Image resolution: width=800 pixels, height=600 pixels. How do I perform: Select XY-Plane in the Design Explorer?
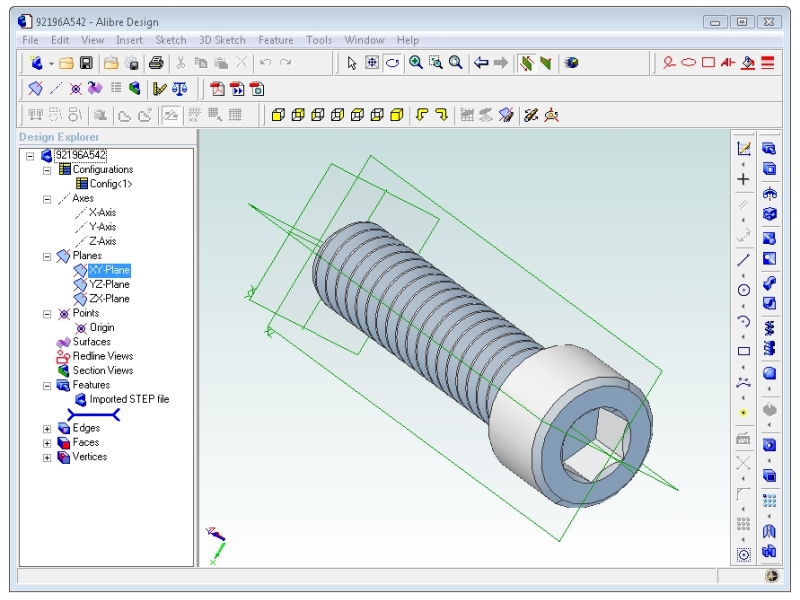click(109, 270)
